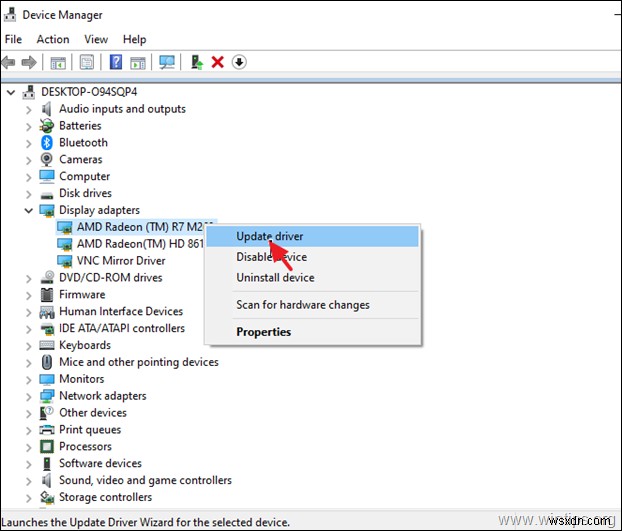The image size is (622, 531).
Task: Collapse the DESKTOP-O94SQP4 root node
Action: (11, 92)
